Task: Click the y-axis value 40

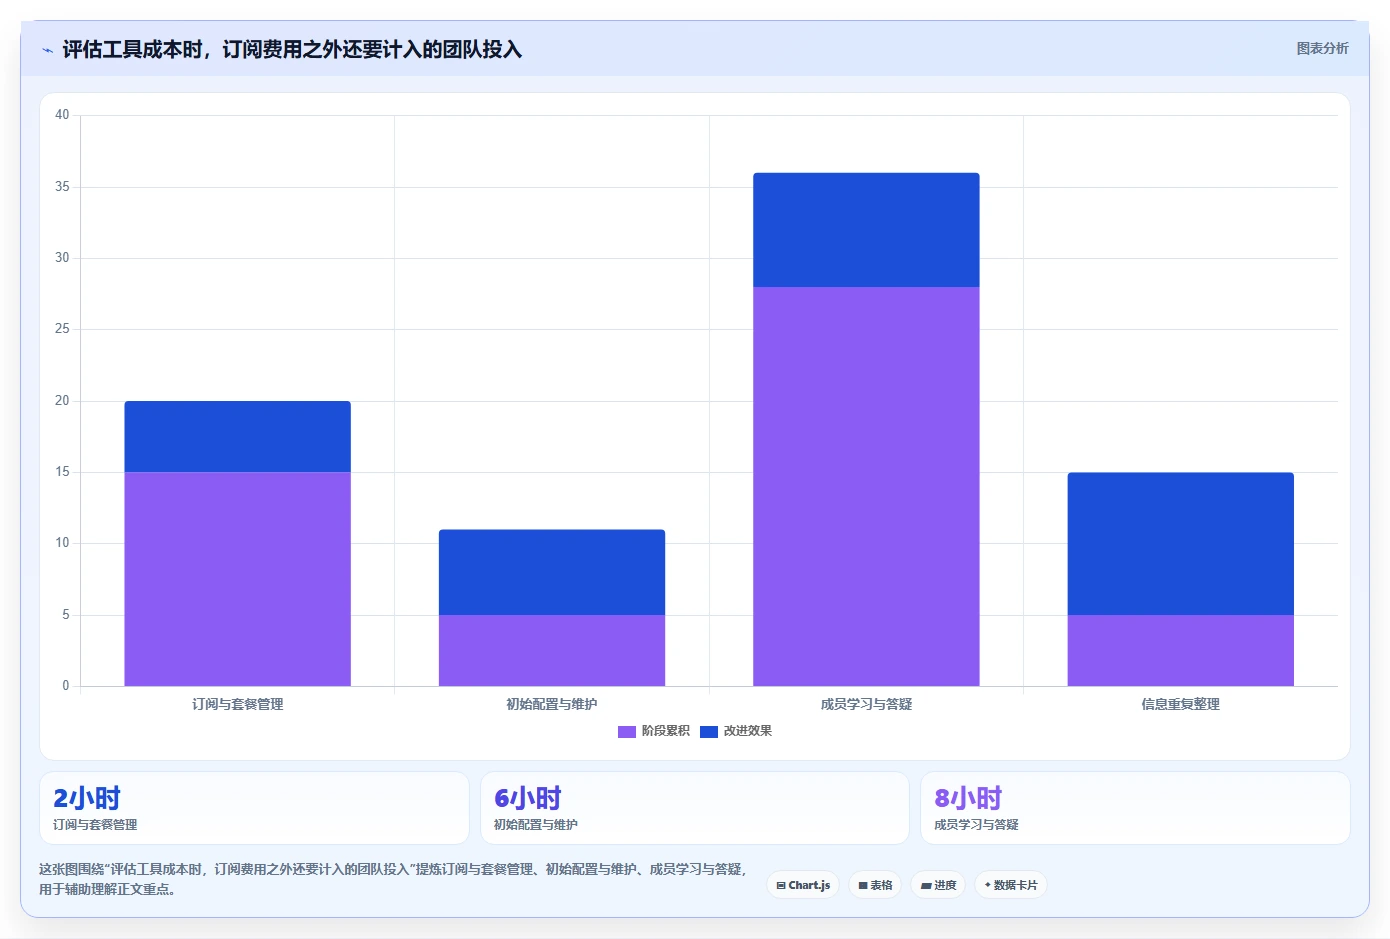Action: tap(62, 115)
